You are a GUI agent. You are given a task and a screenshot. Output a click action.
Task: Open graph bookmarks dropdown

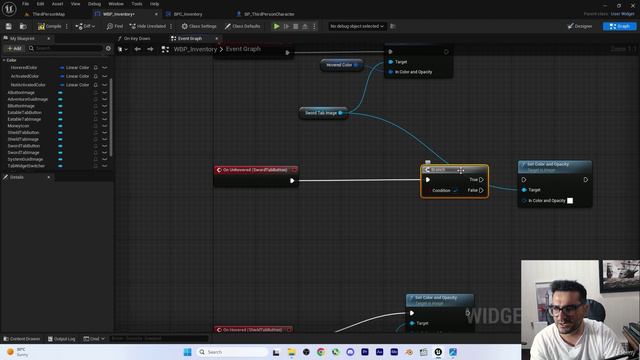[122, 49]
